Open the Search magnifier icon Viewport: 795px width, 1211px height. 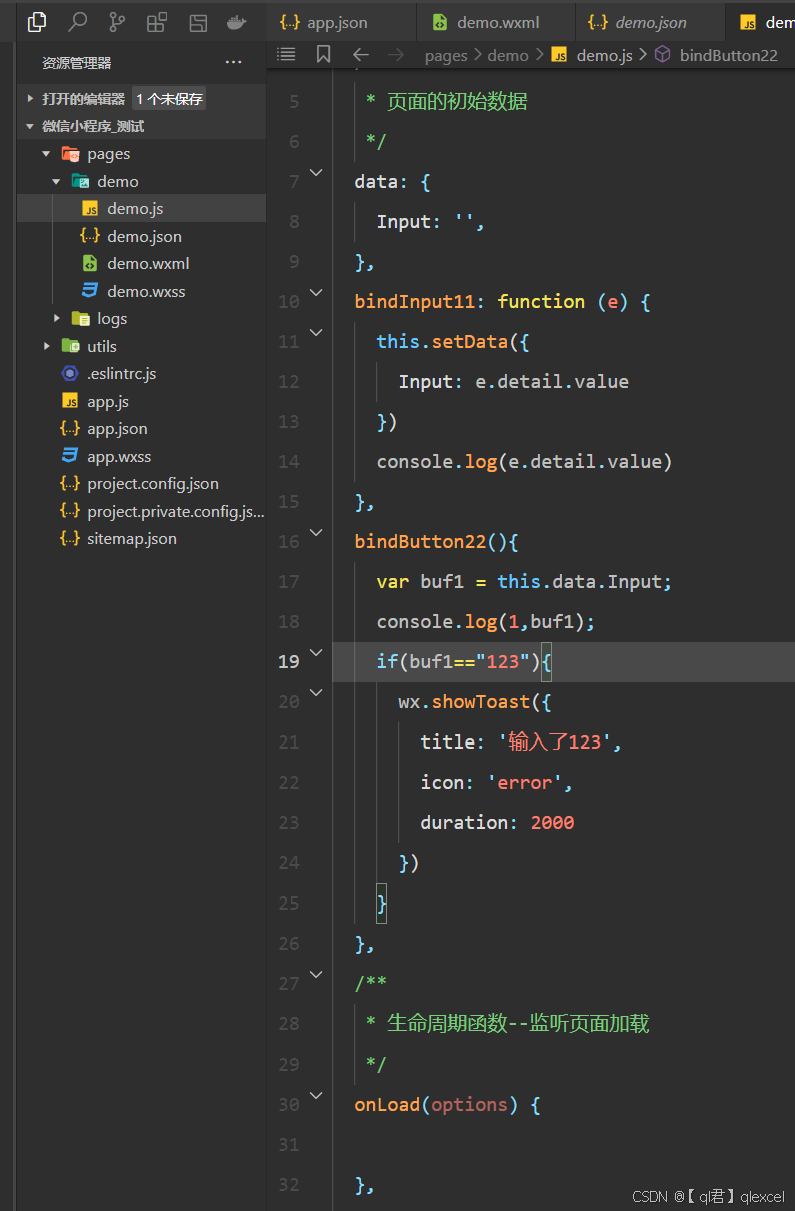point(77,21)
